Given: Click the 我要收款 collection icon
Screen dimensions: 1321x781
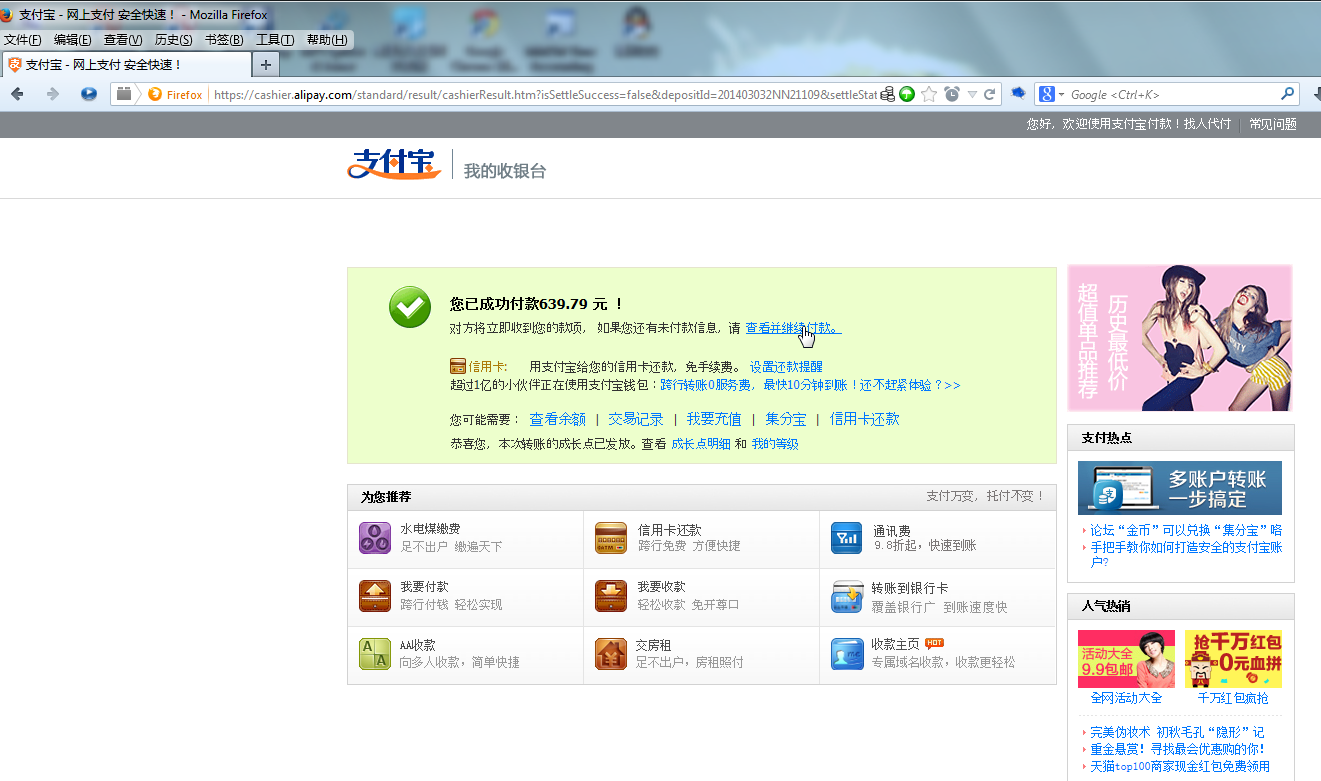Looking at the screenshot, I should point(611,596).
